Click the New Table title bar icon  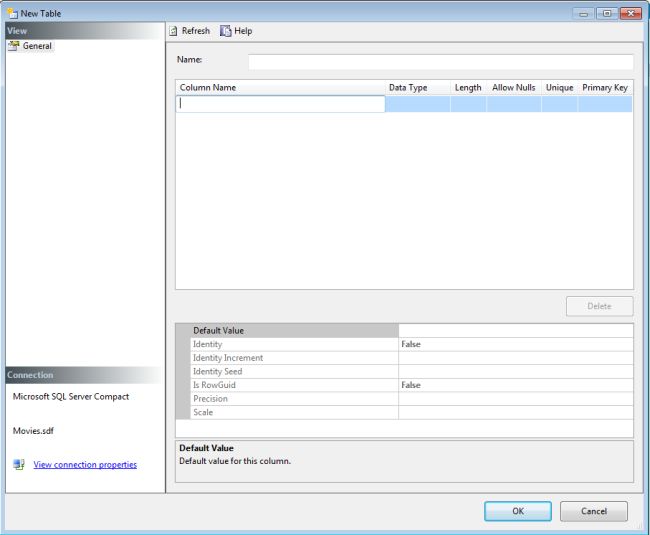coord(12,13)
